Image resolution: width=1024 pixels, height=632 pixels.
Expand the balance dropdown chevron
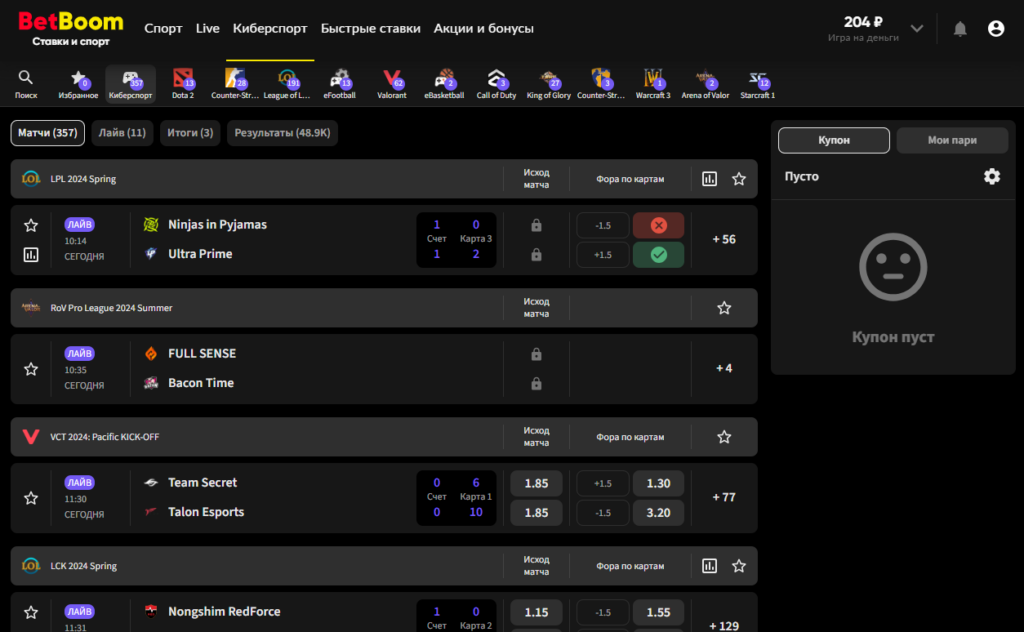click(917, 29)
